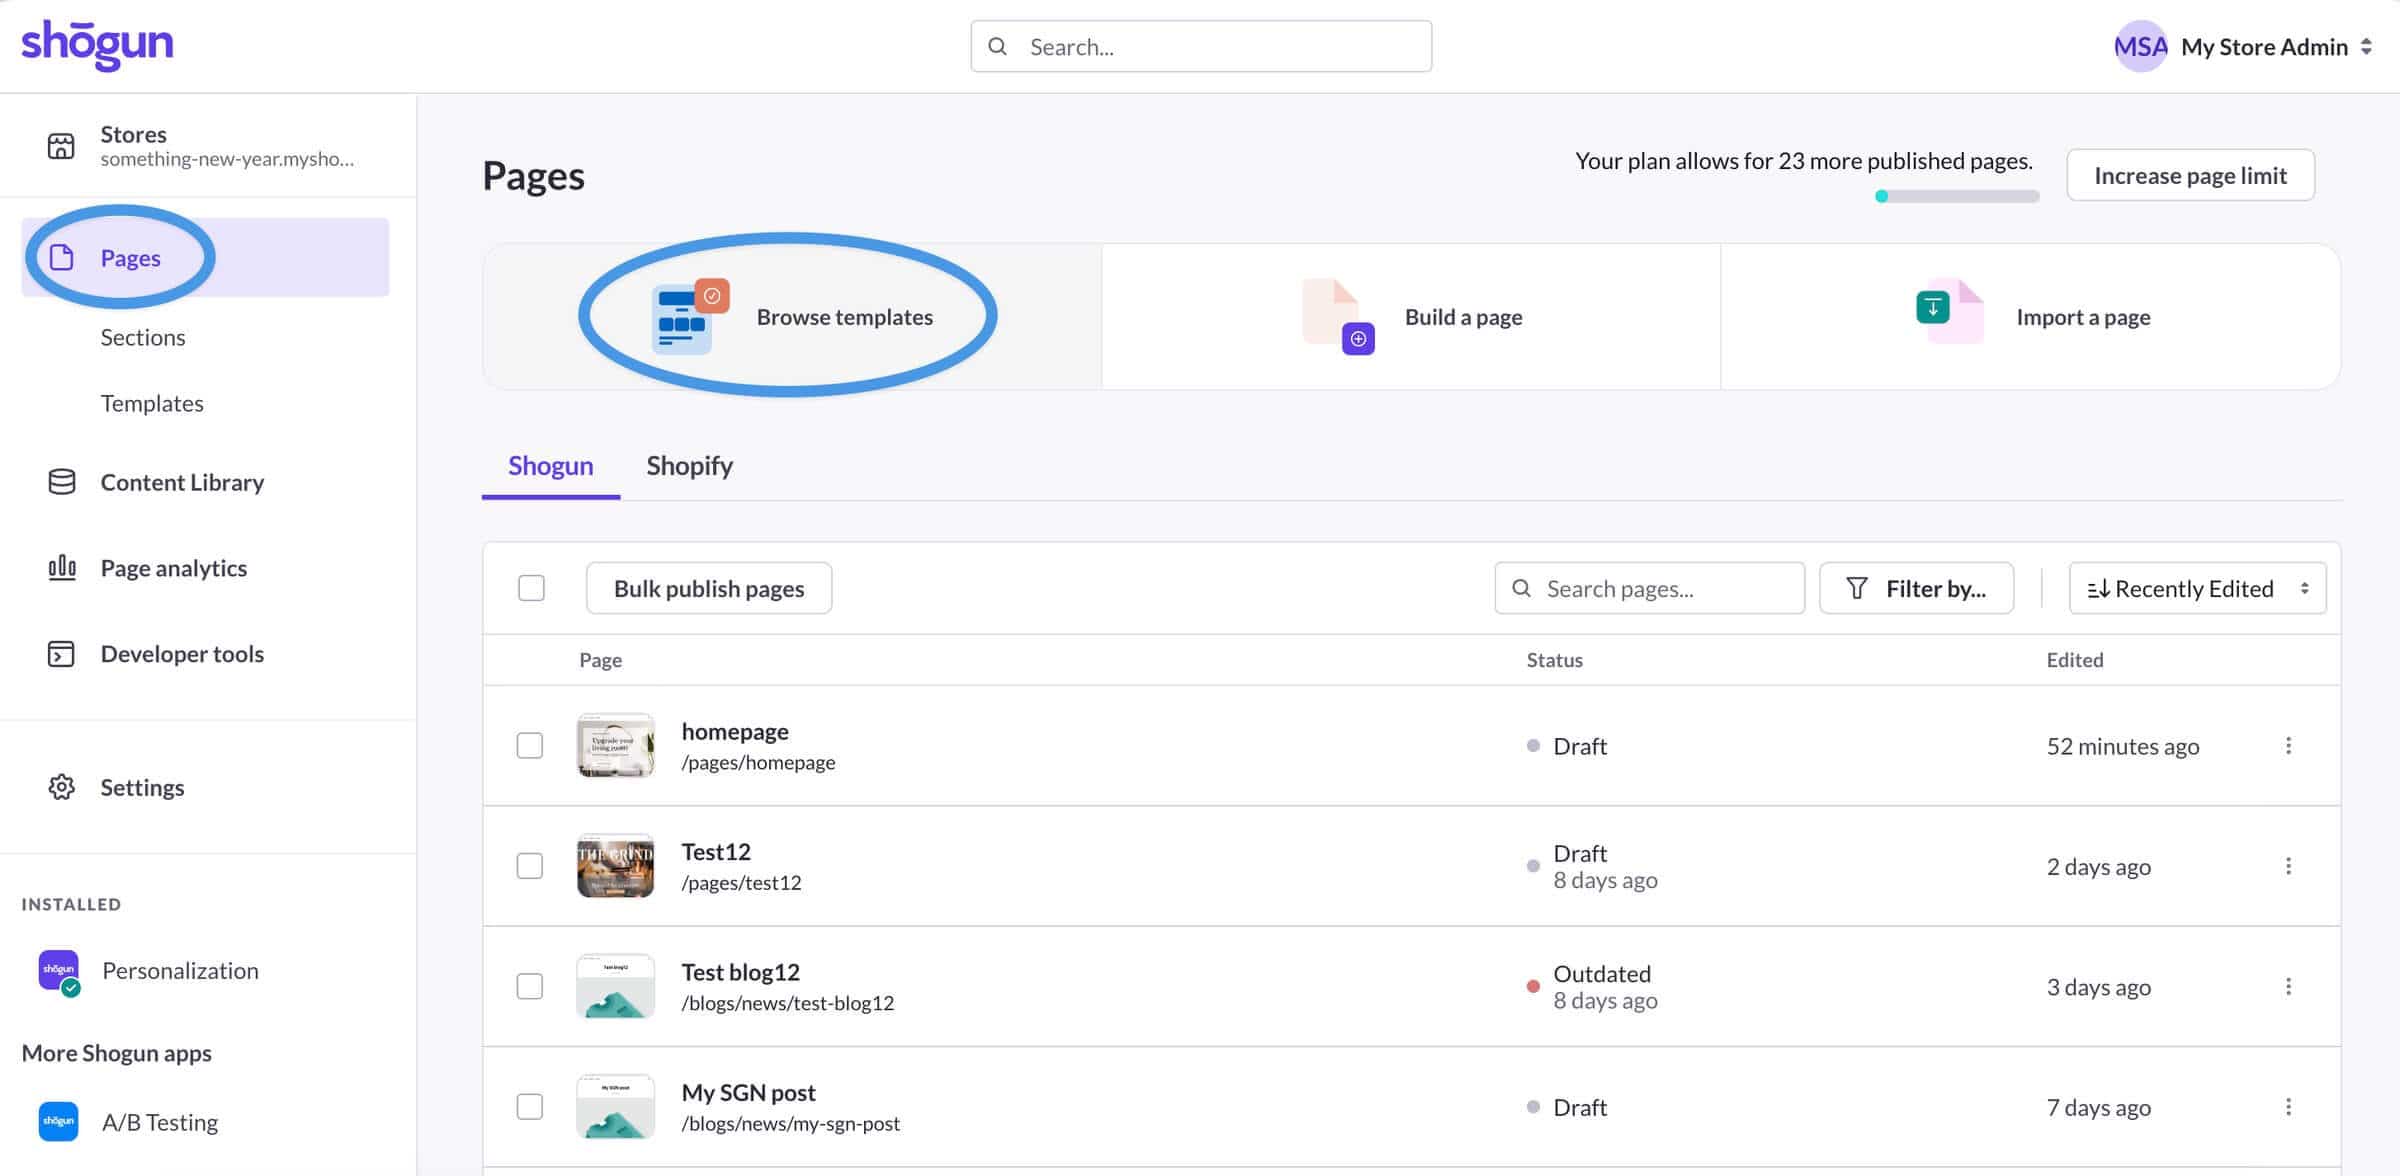This screenshot has height=1176, width=2400.
Task: Open Templates in the sidebar
Action: pos(152,403)
